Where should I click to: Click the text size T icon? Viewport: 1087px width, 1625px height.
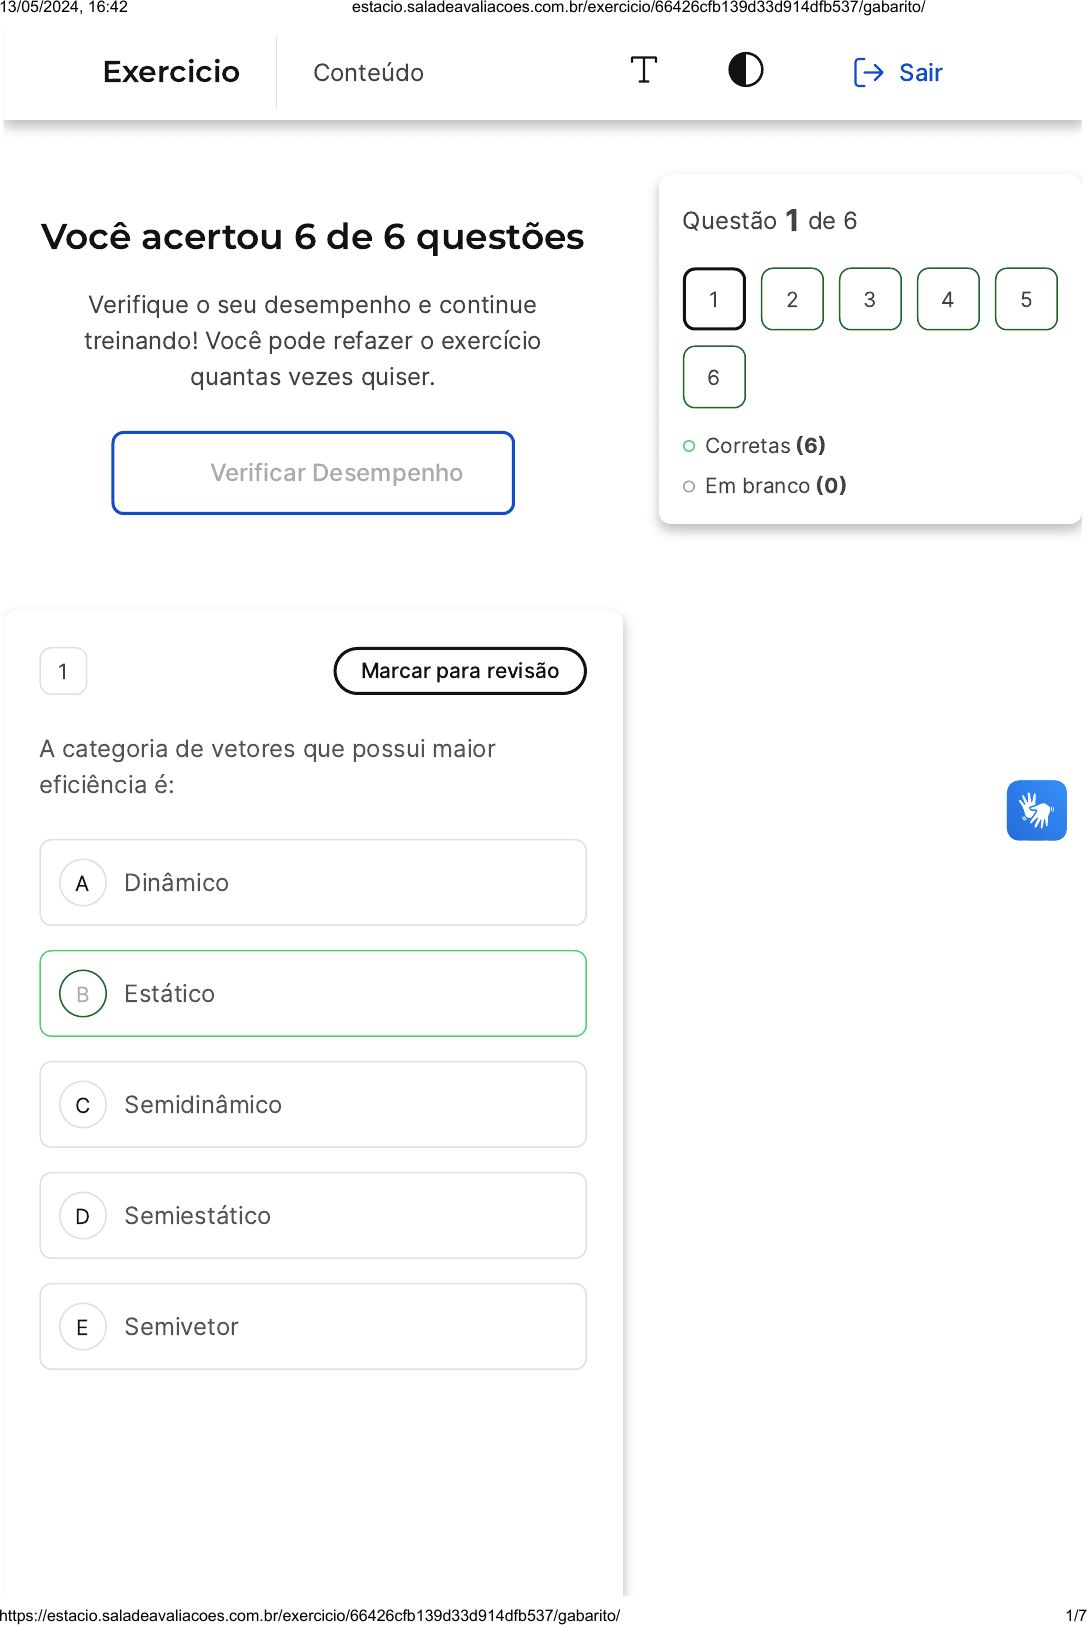[x=644, y=71]
